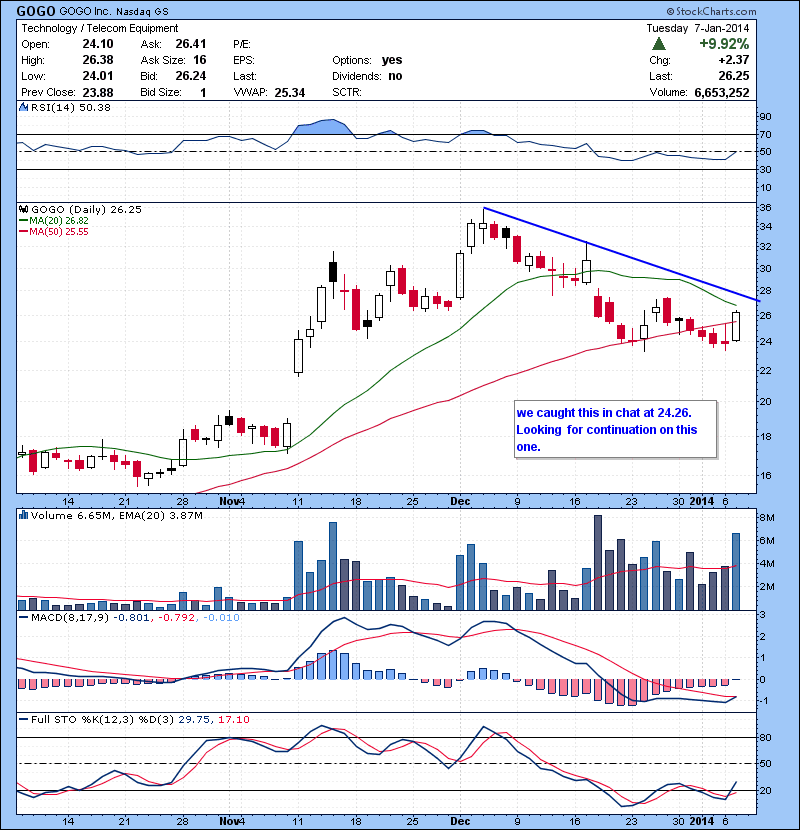Click the GOGO (Daily) candlestick icon
The image size is (800, 830).
(24, 209)
